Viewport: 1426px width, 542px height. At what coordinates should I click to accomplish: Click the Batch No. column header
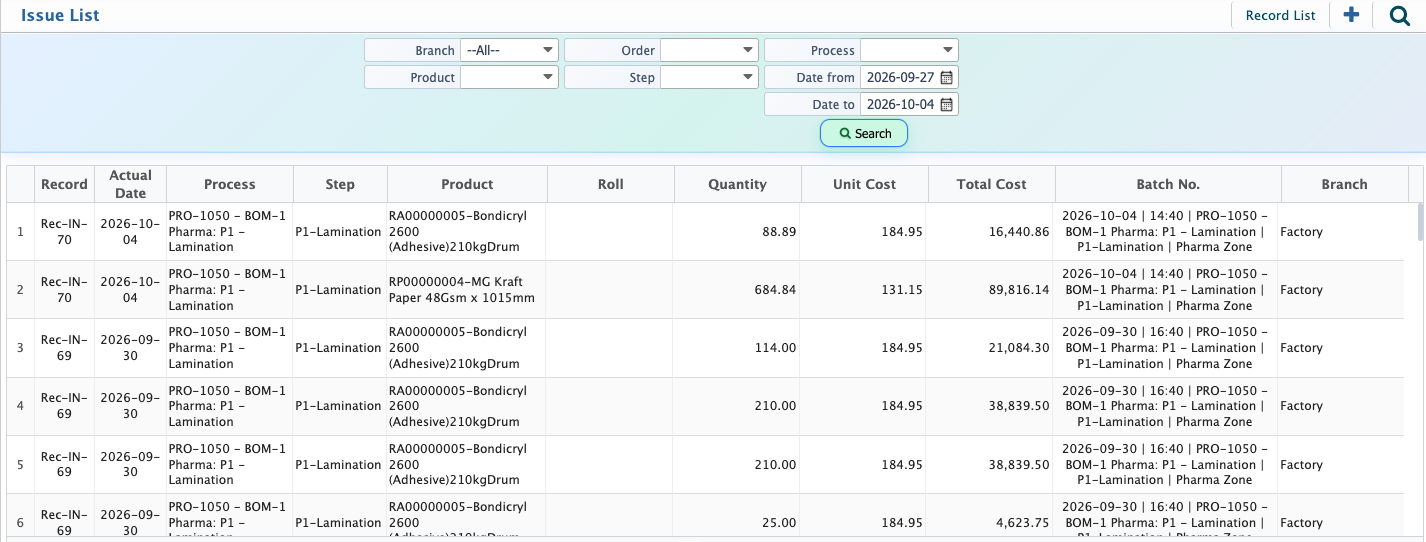1168,184
